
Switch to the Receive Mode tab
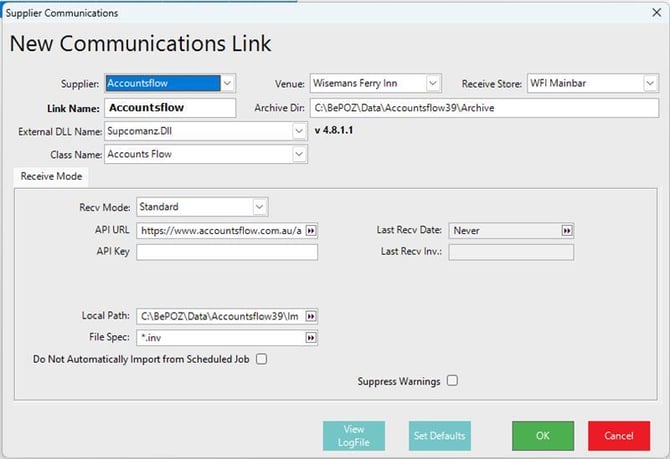51,177
